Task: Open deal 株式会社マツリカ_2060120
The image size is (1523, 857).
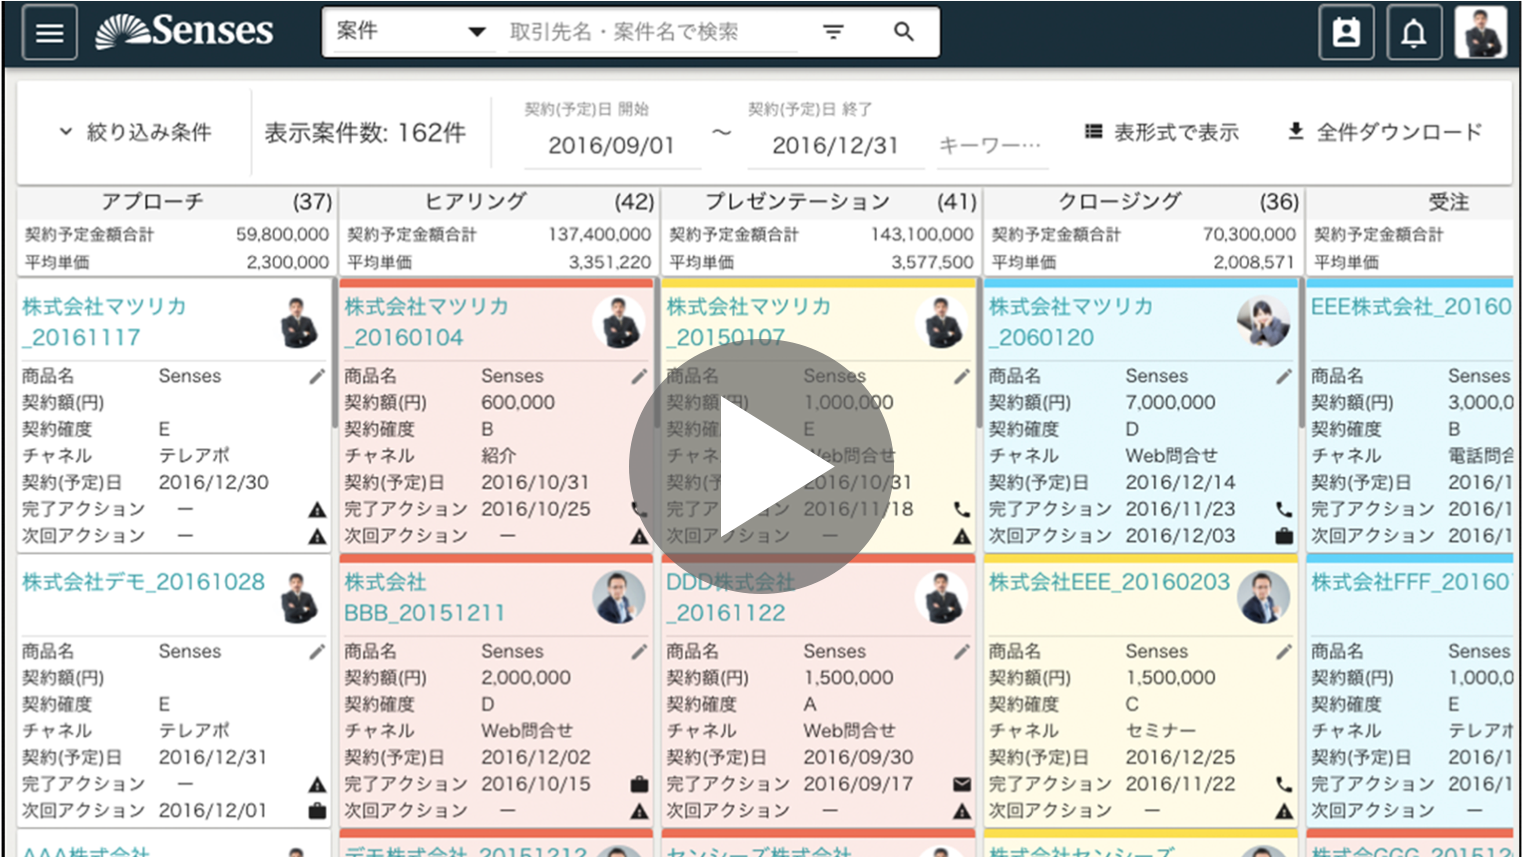Action: pos(1070,322)
